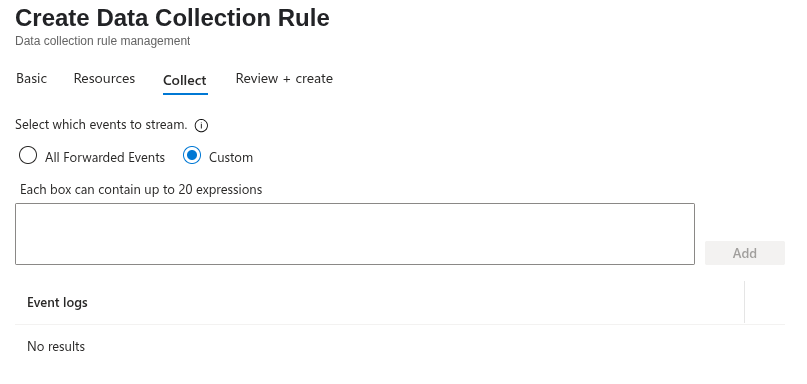The height and width of the screenshot is (384, 807).
Task: Click the blank column header beside Event logs
Action: coord(765,302)
